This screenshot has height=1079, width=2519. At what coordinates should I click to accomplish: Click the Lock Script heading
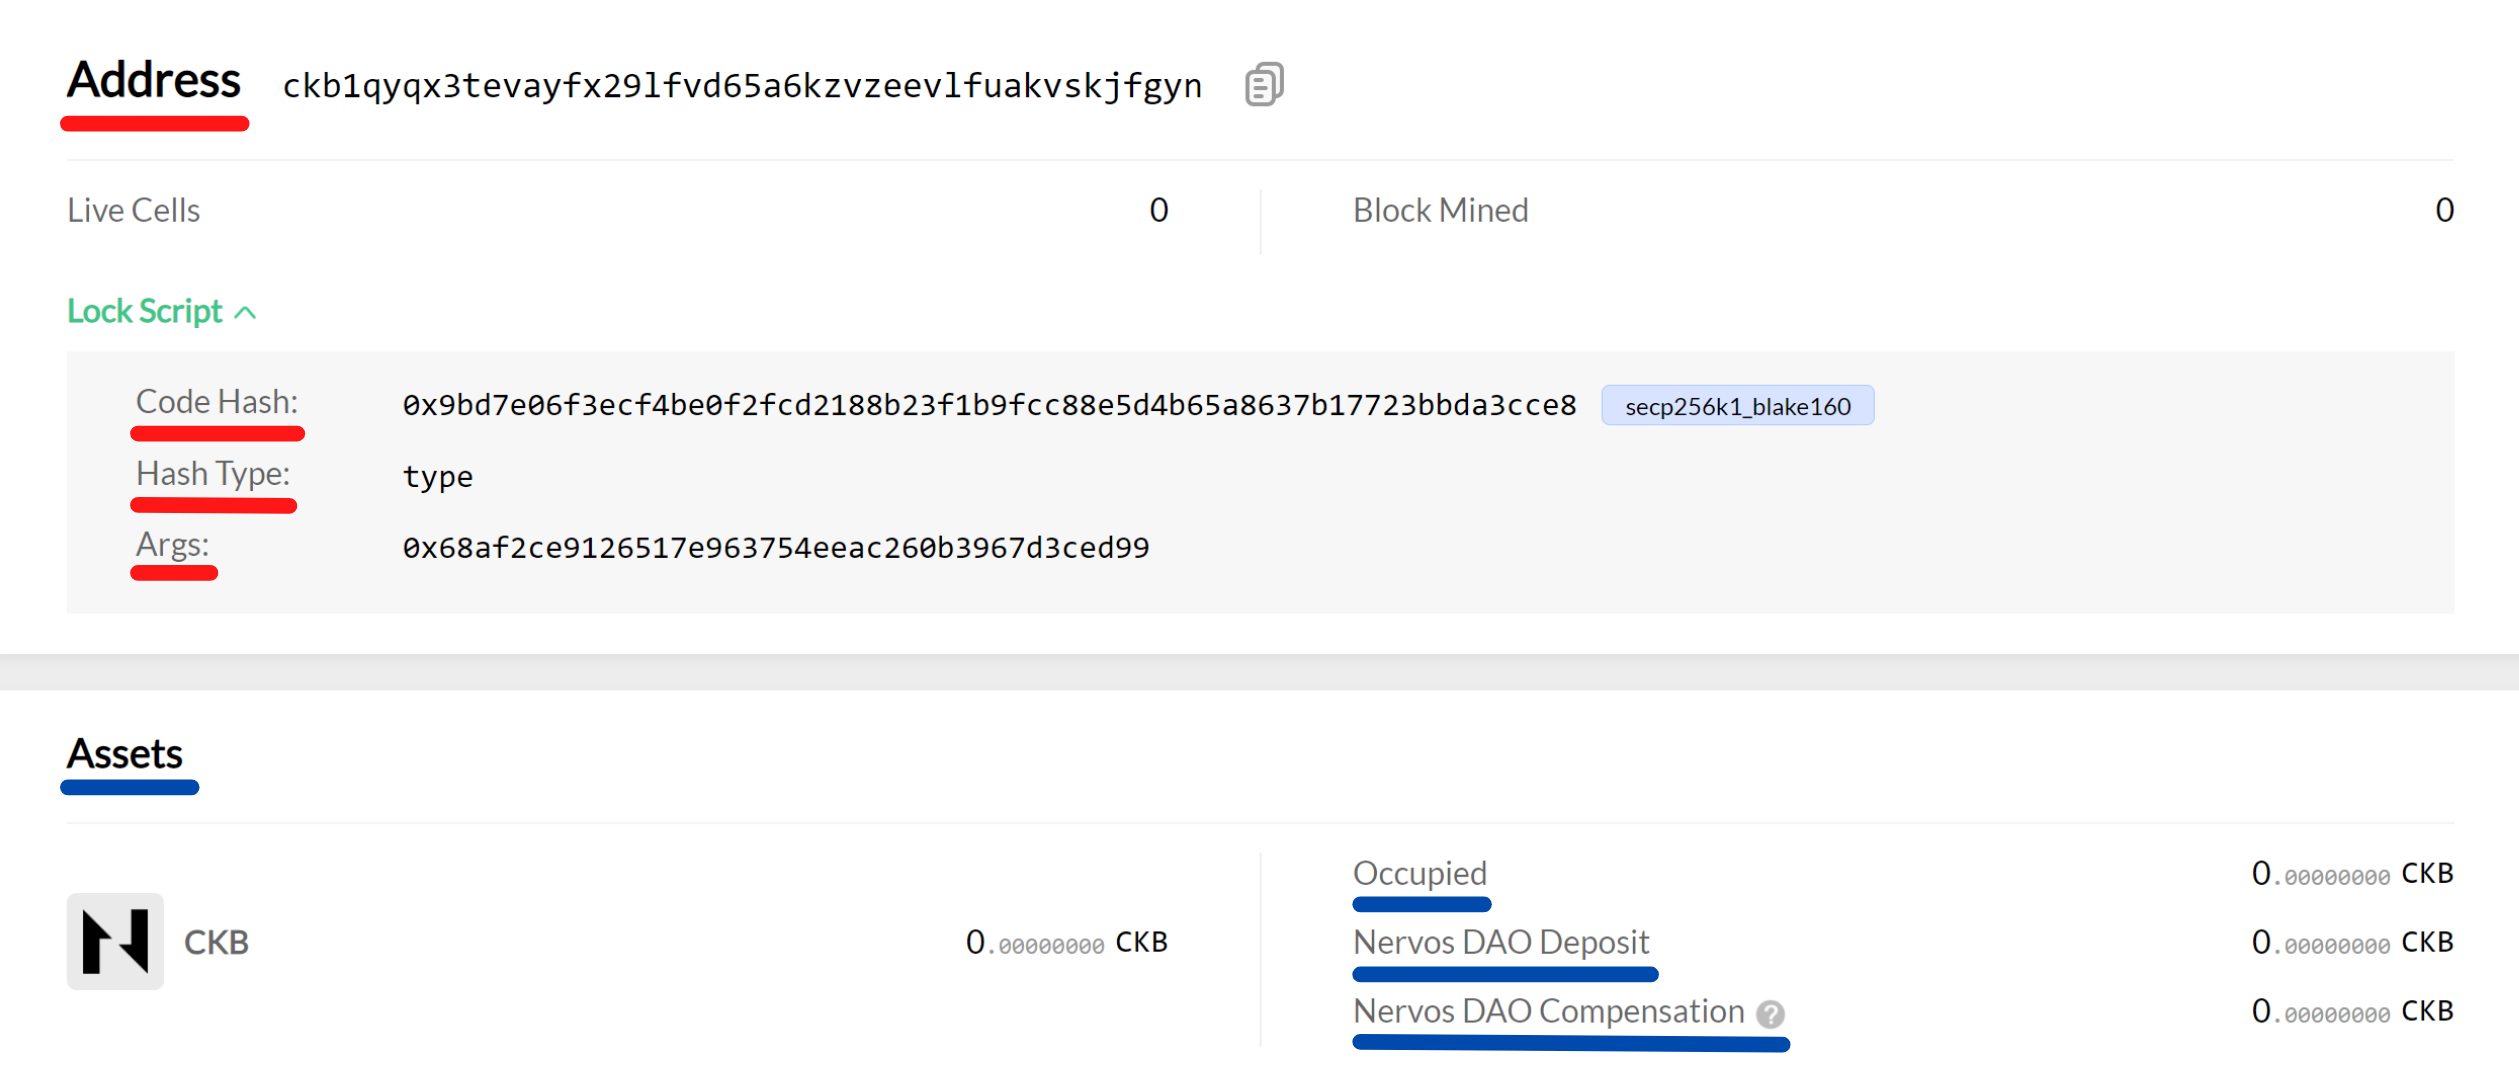145,312
